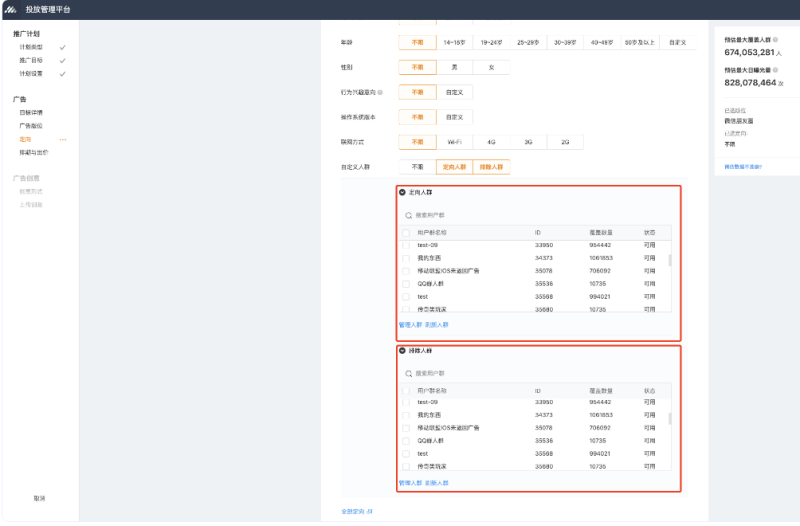
Task: Focus the 搜索用户群 field in 排除人群
Action: coord(450,373)
